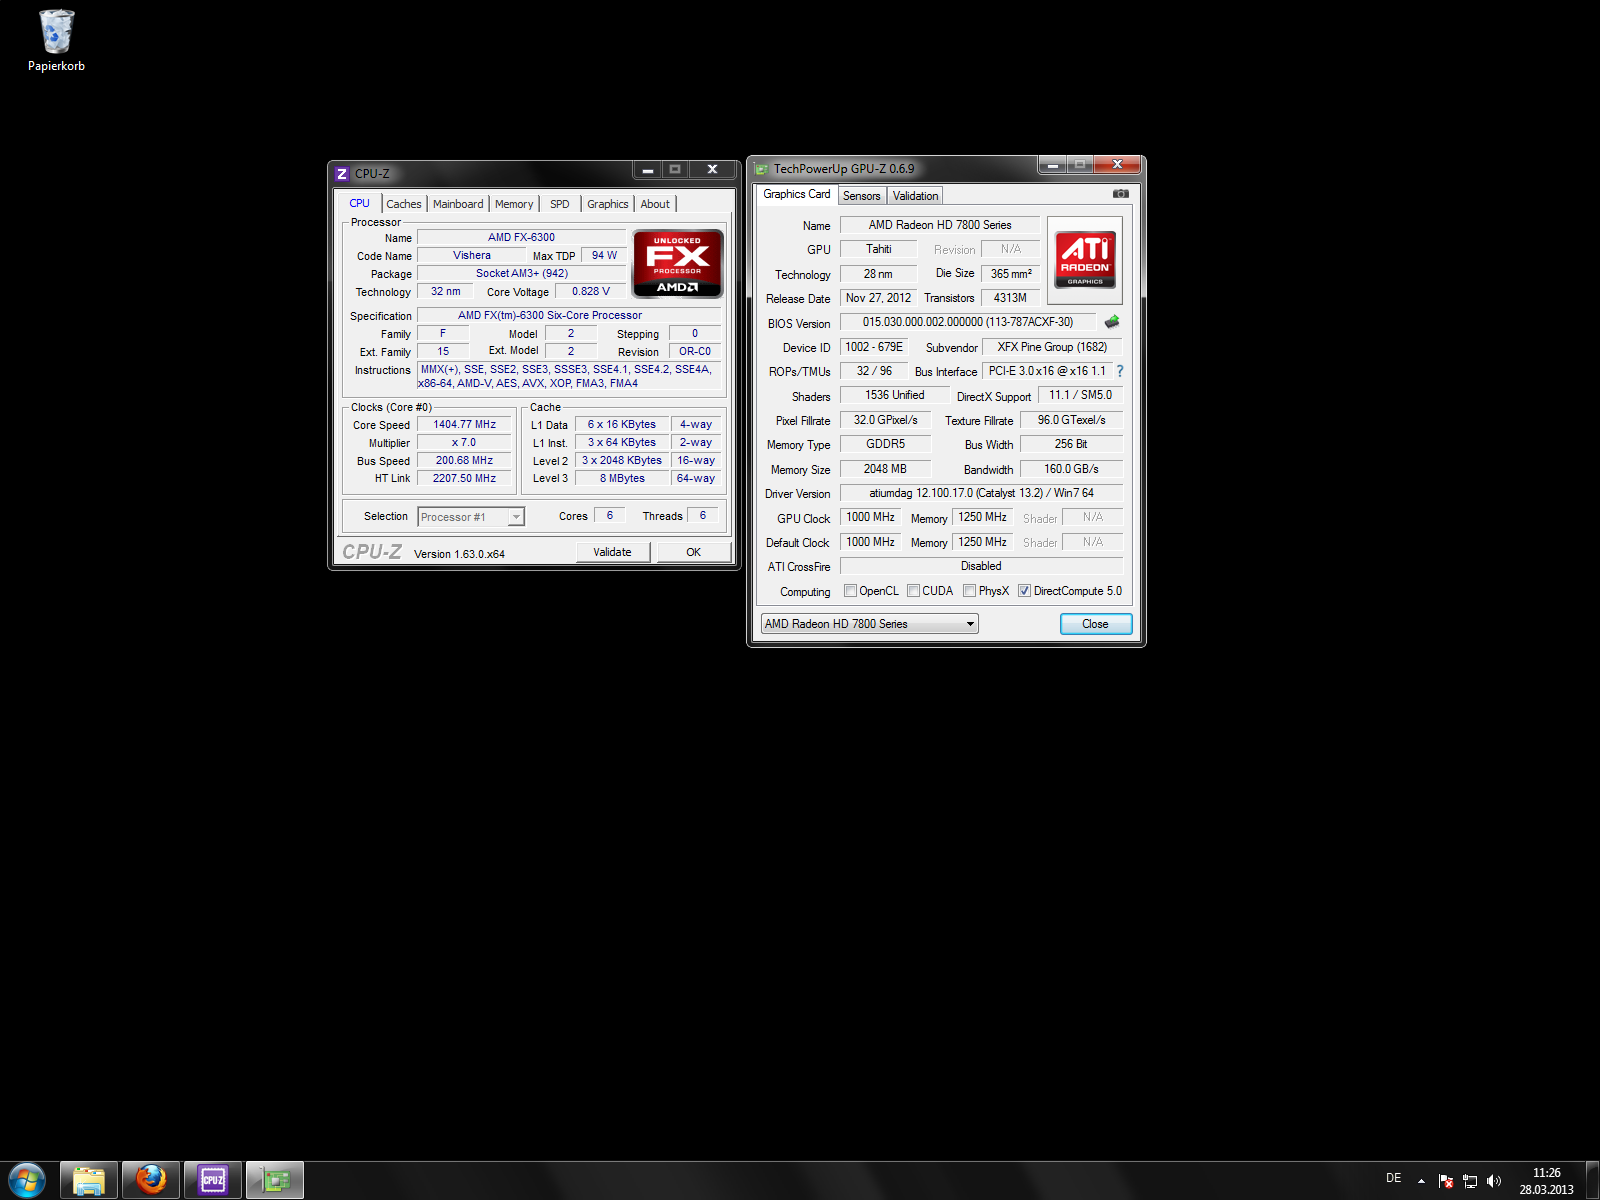
Task: Open the Processor #1 selection dropdown
Action: (x=471, y=517)
